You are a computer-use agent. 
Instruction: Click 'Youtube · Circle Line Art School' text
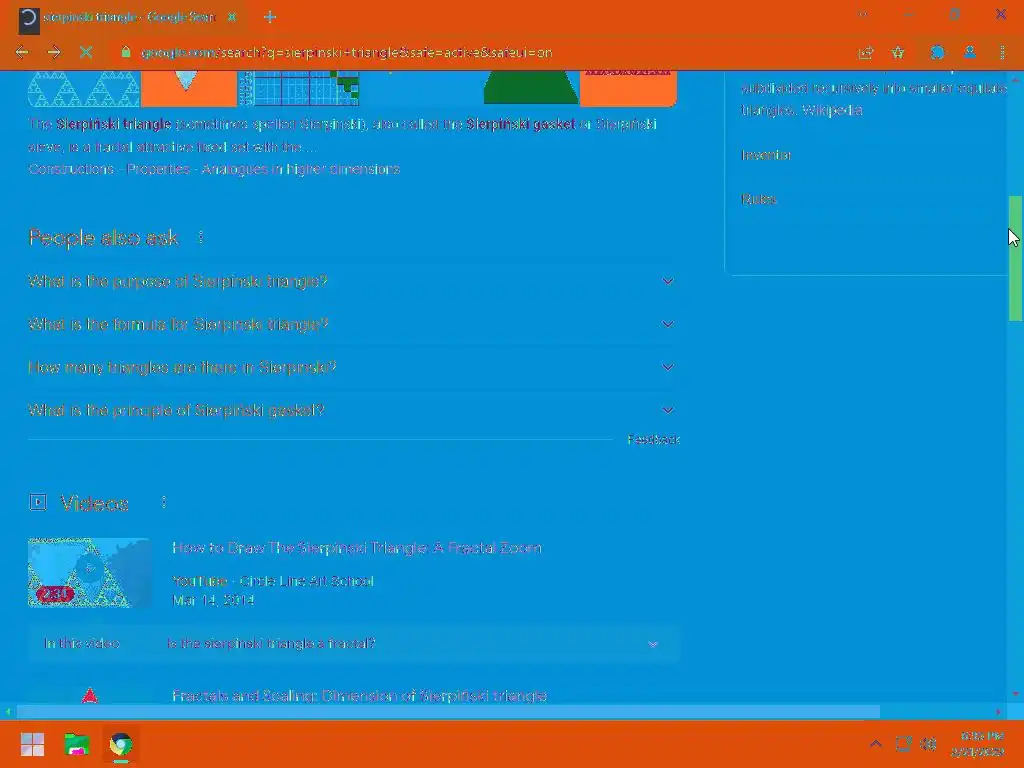coord(273,581)
